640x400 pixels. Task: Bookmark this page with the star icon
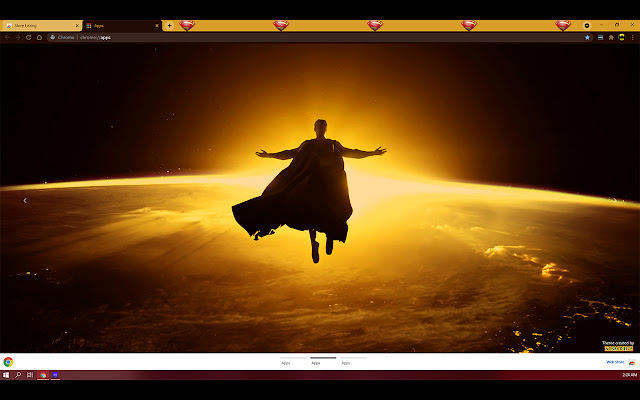[x=587, y=37]
